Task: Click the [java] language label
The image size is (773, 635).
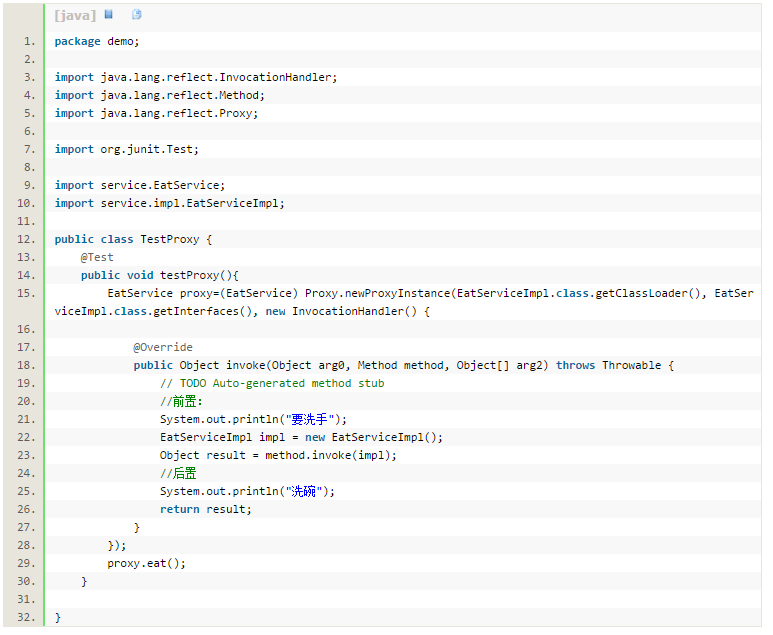Action: tap(75, 16)
